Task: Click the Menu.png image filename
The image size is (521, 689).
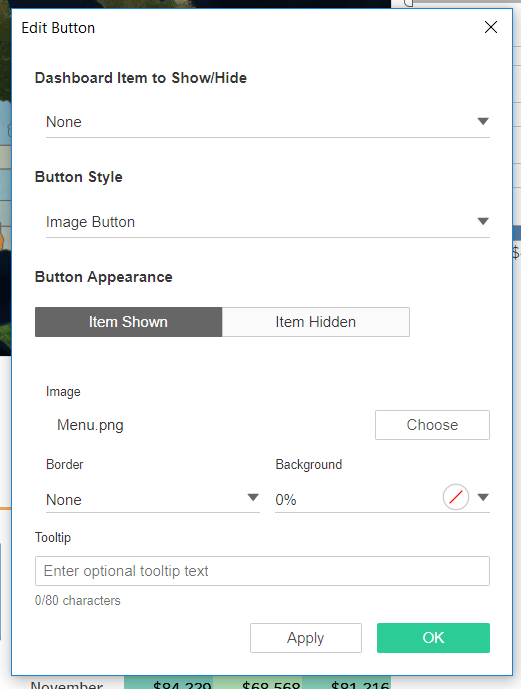Action: point(90,425)
